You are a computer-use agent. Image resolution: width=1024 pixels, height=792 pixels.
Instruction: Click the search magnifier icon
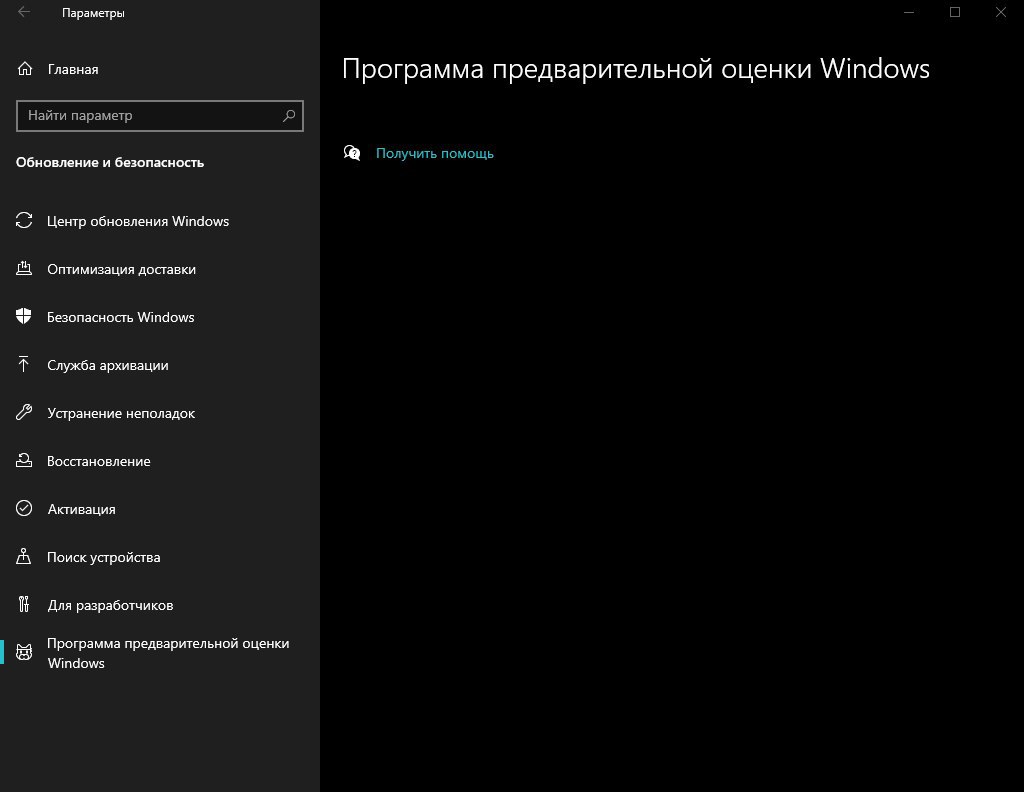pos(289,116)
